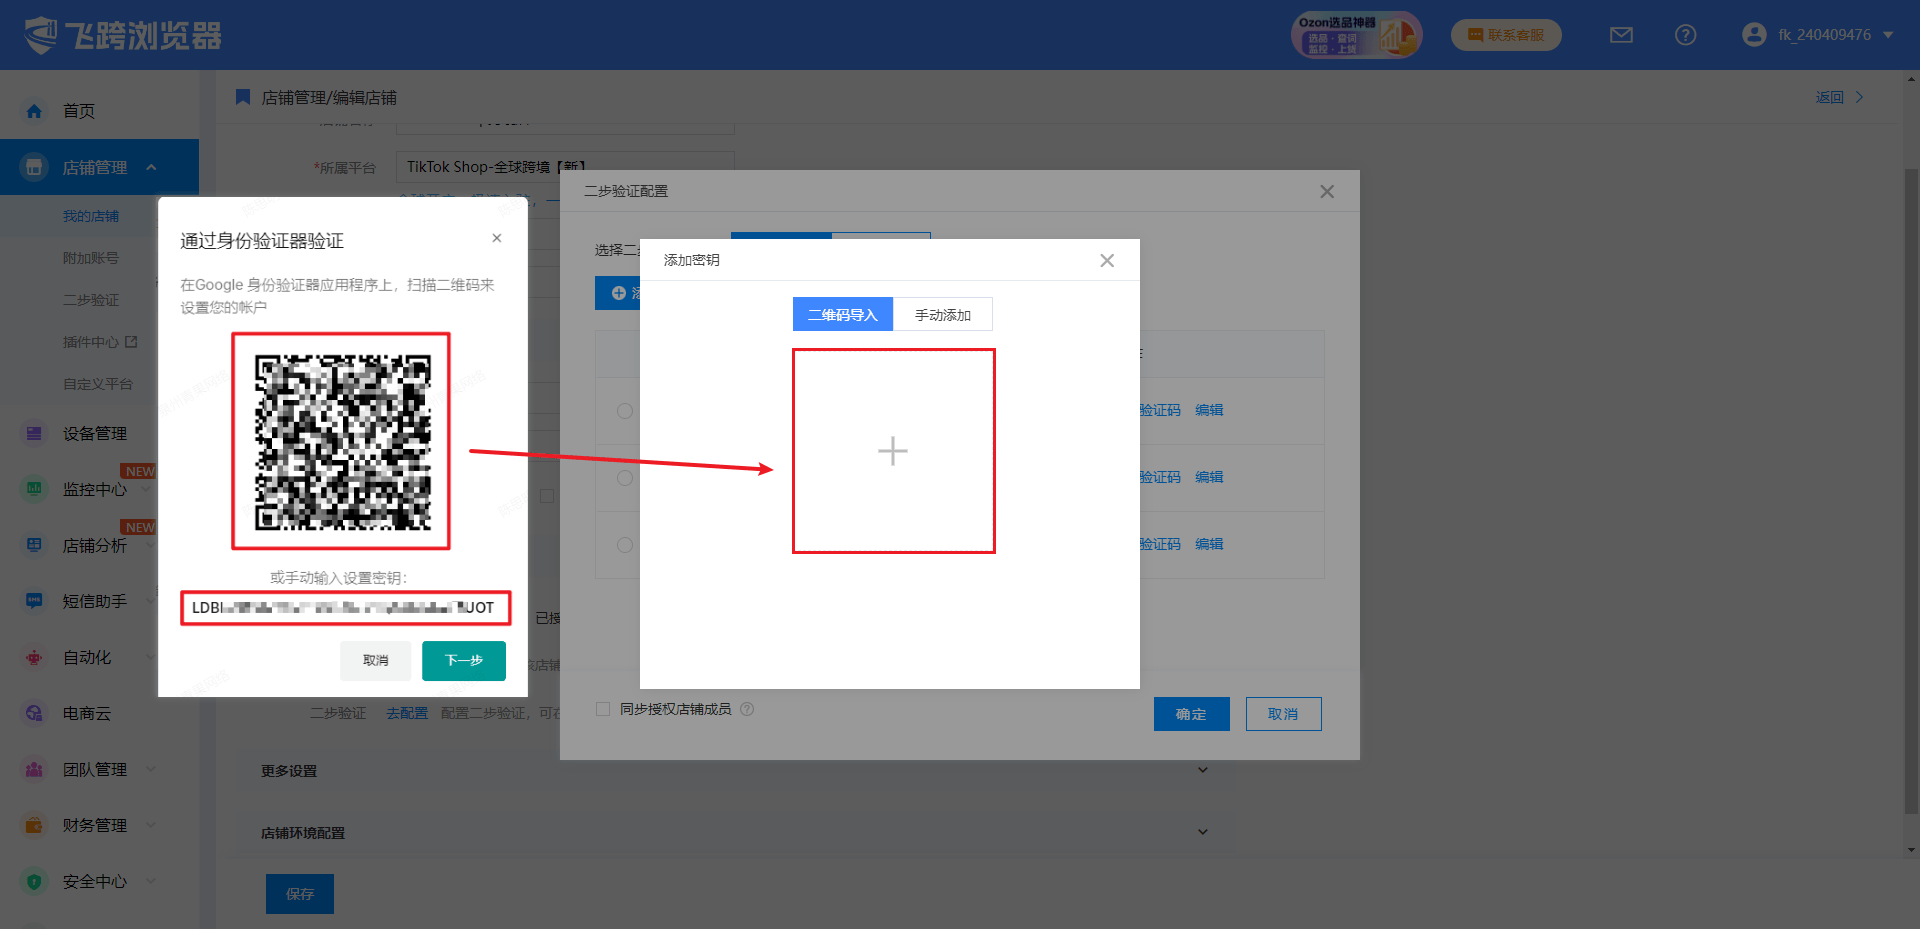1920x929 pixels.
Task: Click 编辑 link in third row
Action: 1209,544
